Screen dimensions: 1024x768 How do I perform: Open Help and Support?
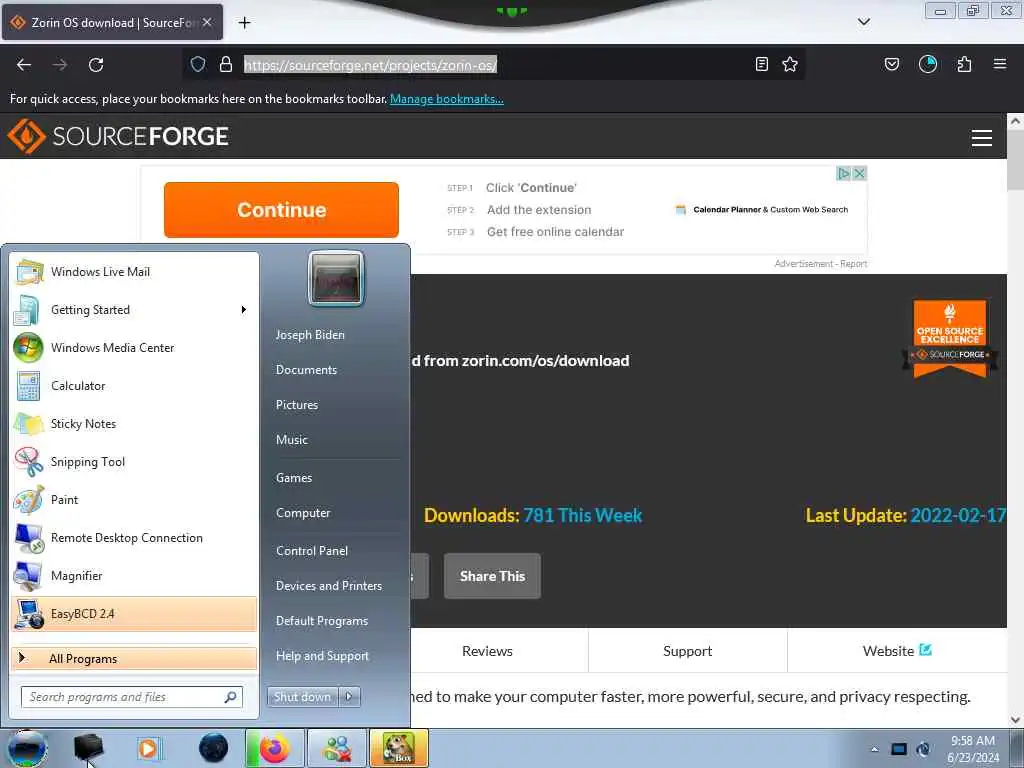(x=323, y=656)
